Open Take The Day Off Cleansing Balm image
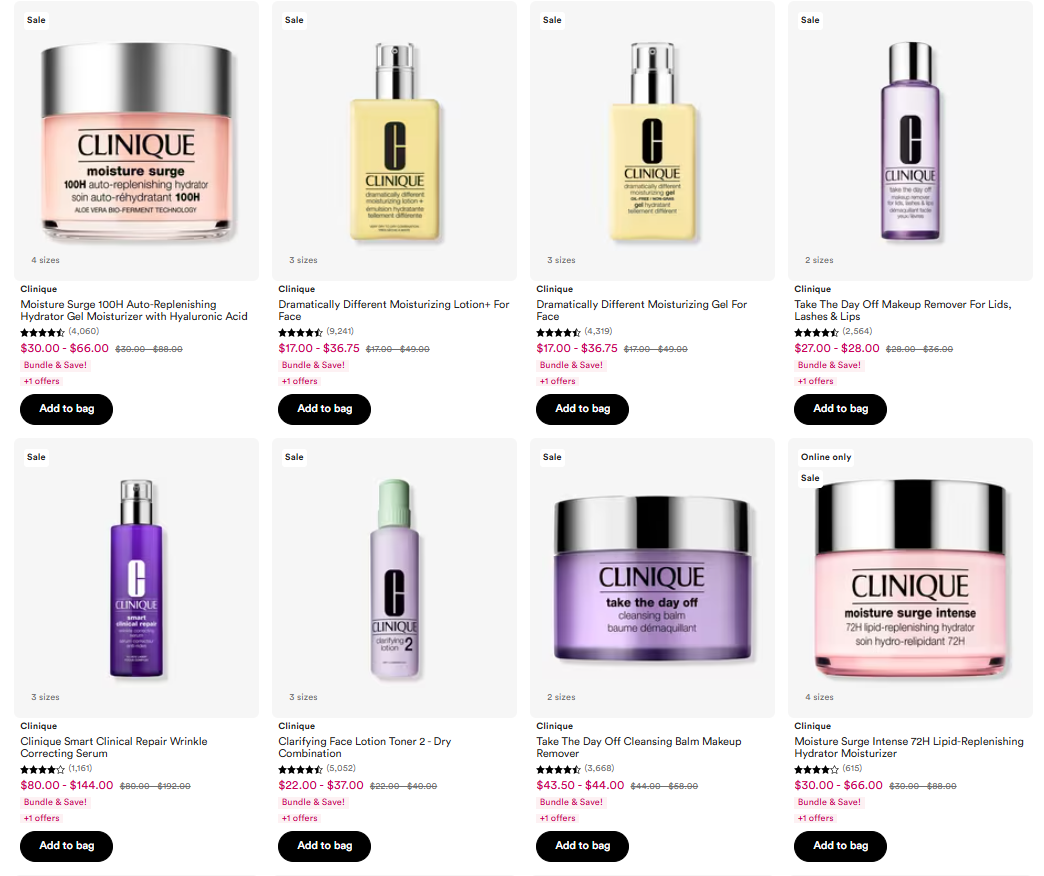Screen dimensions: 1044x876 (652, 578)
